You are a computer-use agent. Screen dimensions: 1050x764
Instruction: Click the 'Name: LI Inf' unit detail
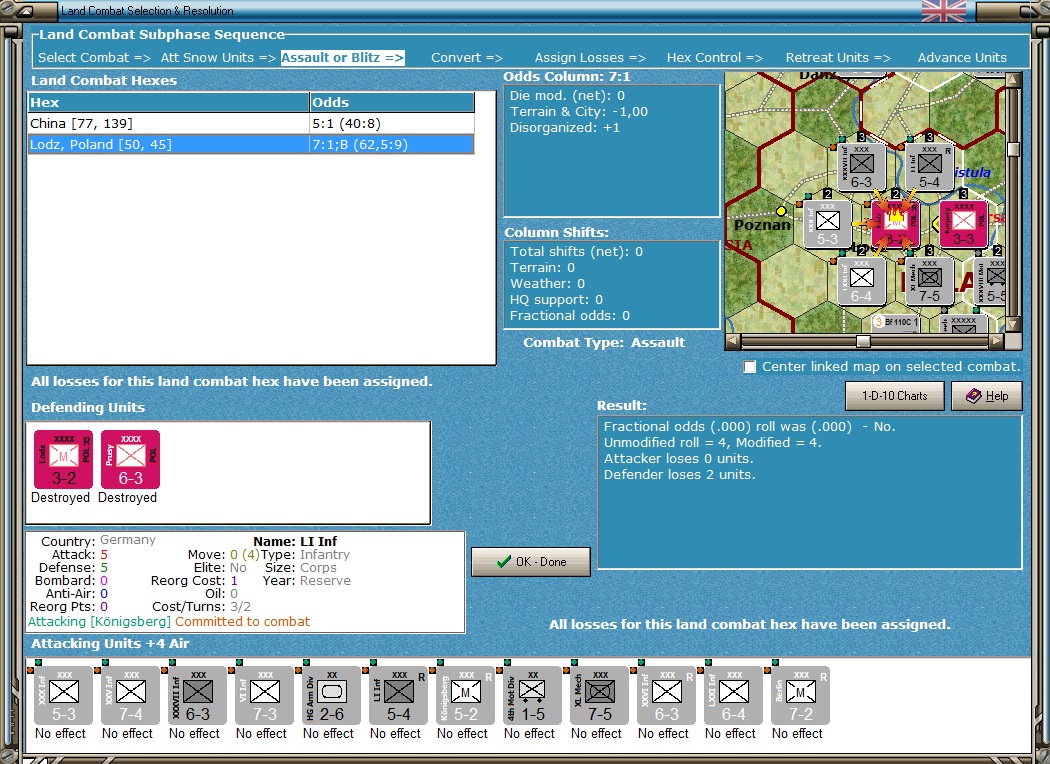pos(295,541)
